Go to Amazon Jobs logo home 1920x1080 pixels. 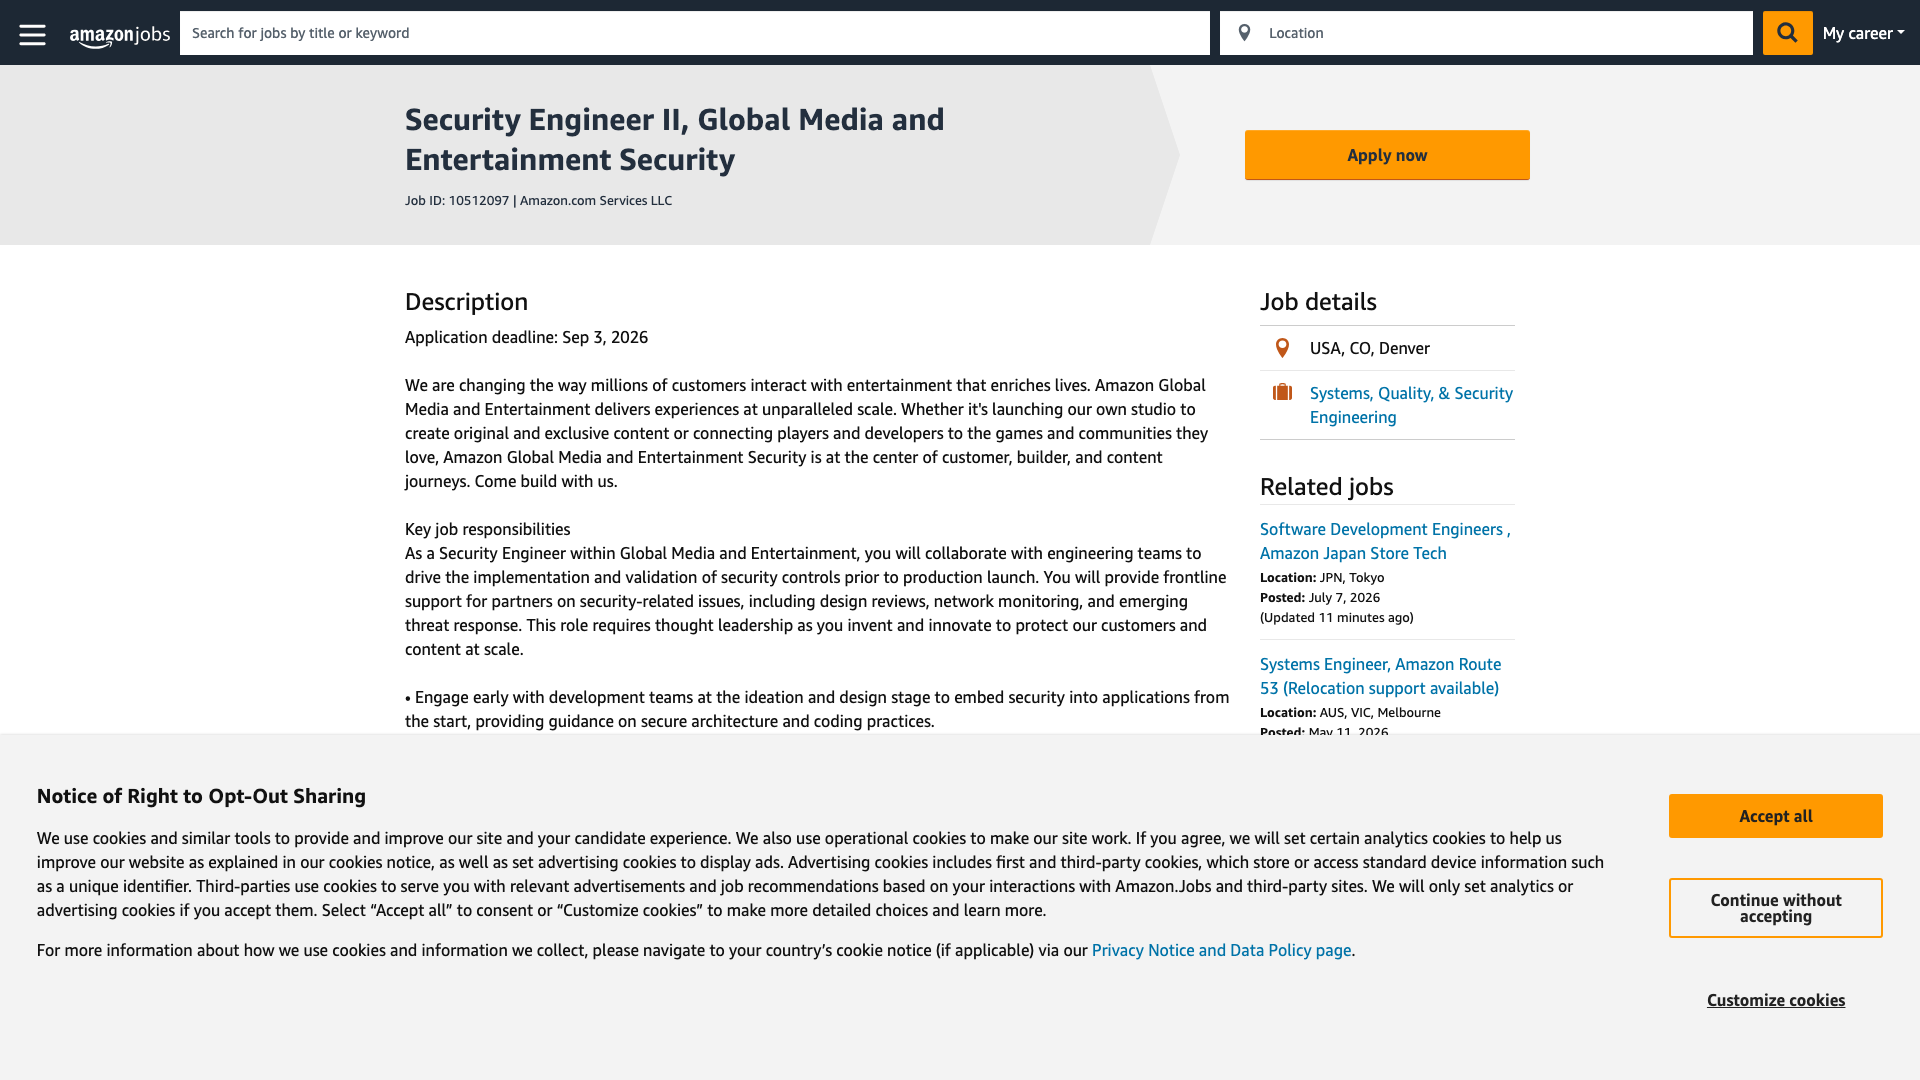[x=120, y=36]
